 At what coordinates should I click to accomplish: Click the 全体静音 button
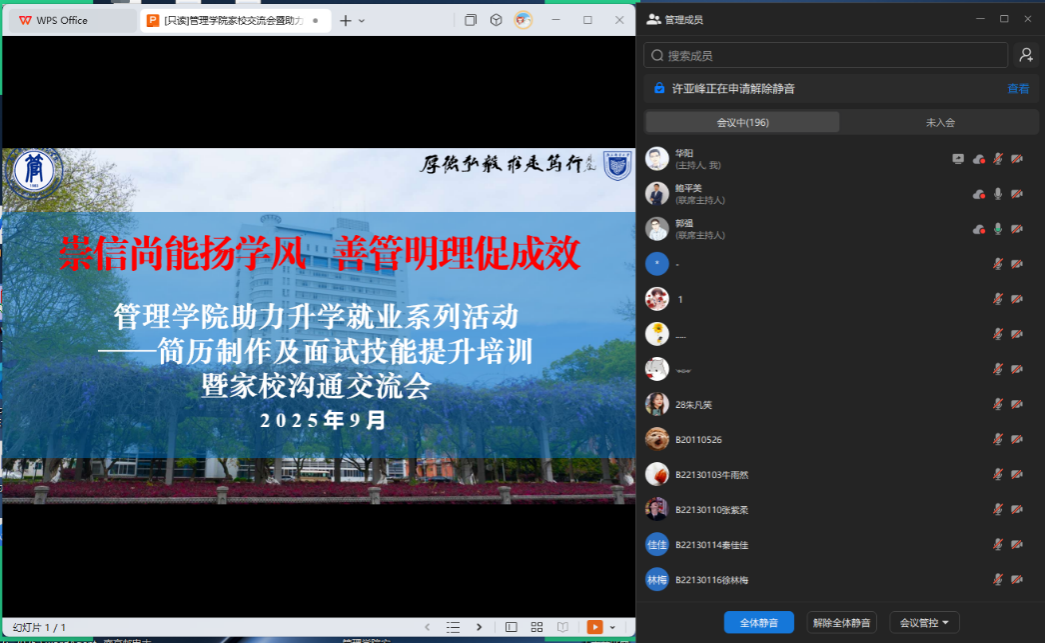pos(758,622)
